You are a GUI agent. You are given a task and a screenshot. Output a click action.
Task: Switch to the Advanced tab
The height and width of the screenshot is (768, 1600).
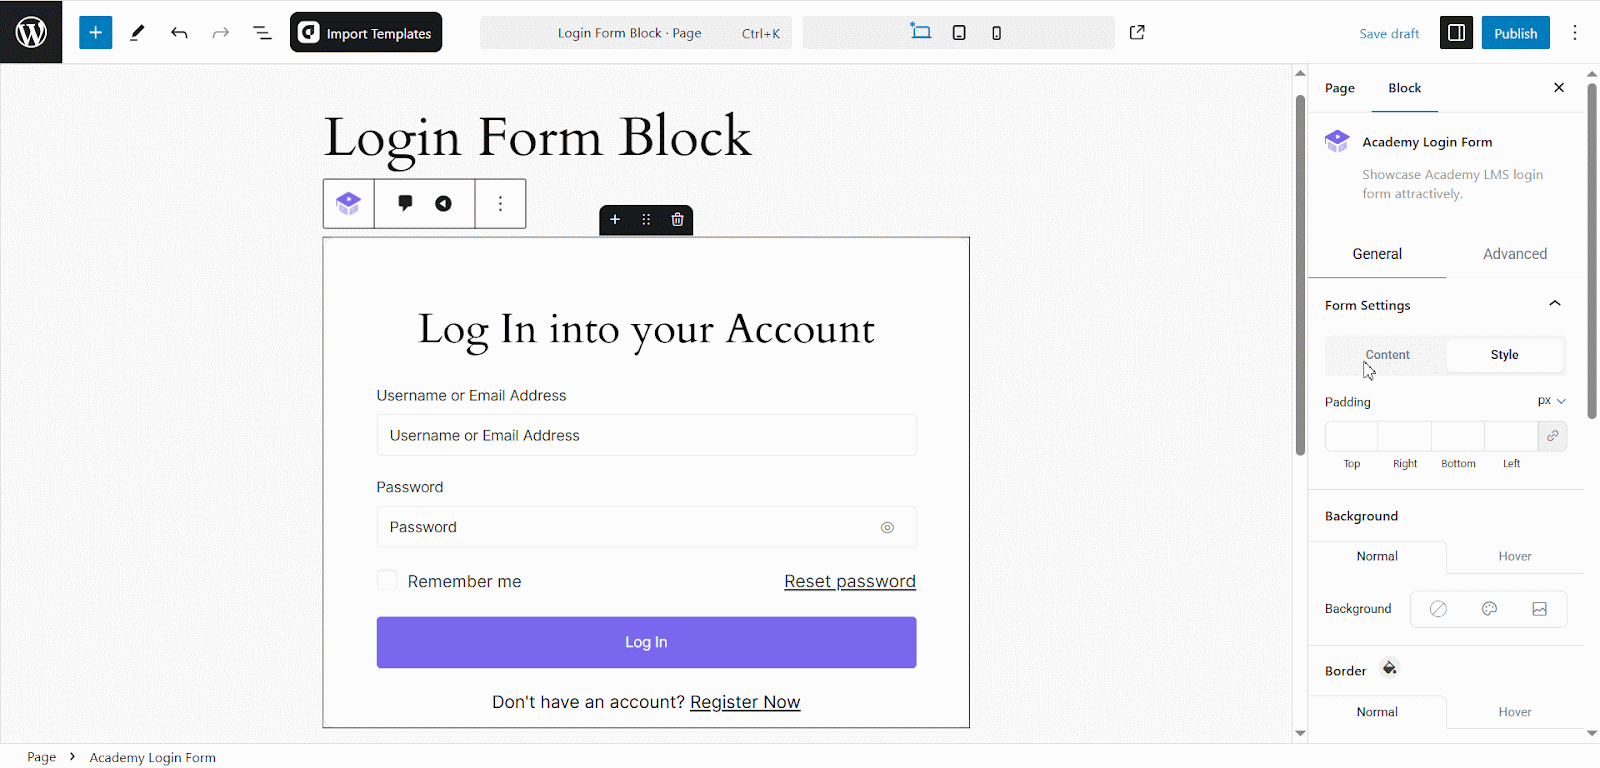(x=1513, y=253)
